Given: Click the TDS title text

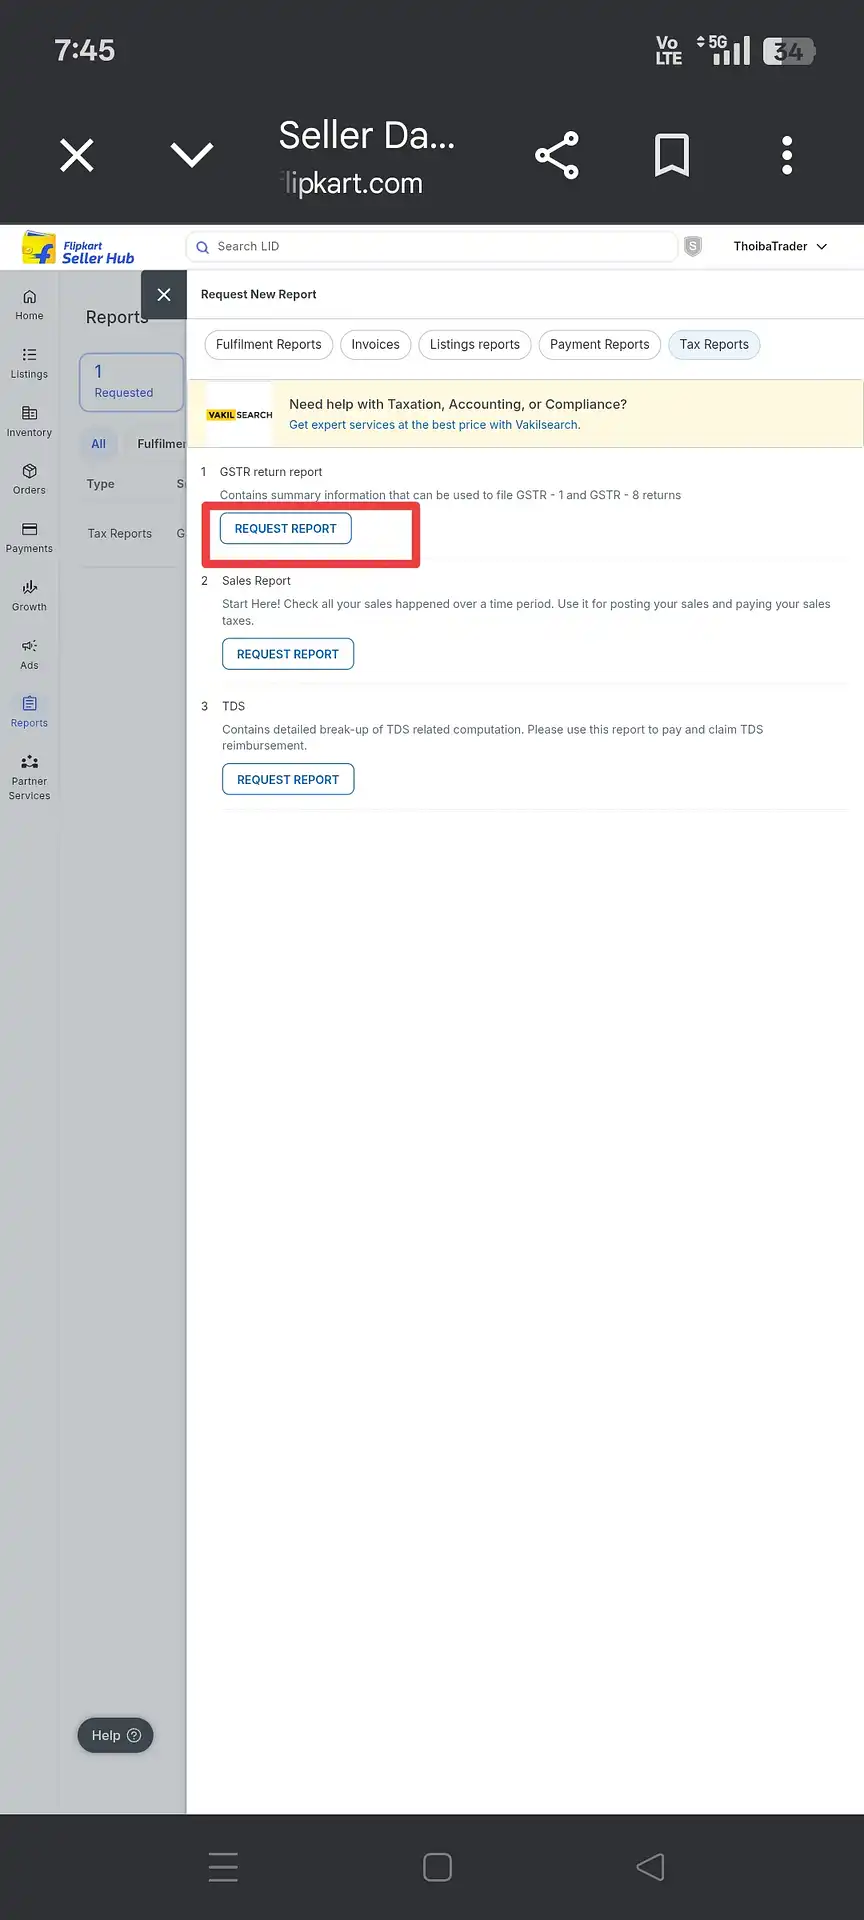Looking at the screenshot, I should [x=233, y=706].
